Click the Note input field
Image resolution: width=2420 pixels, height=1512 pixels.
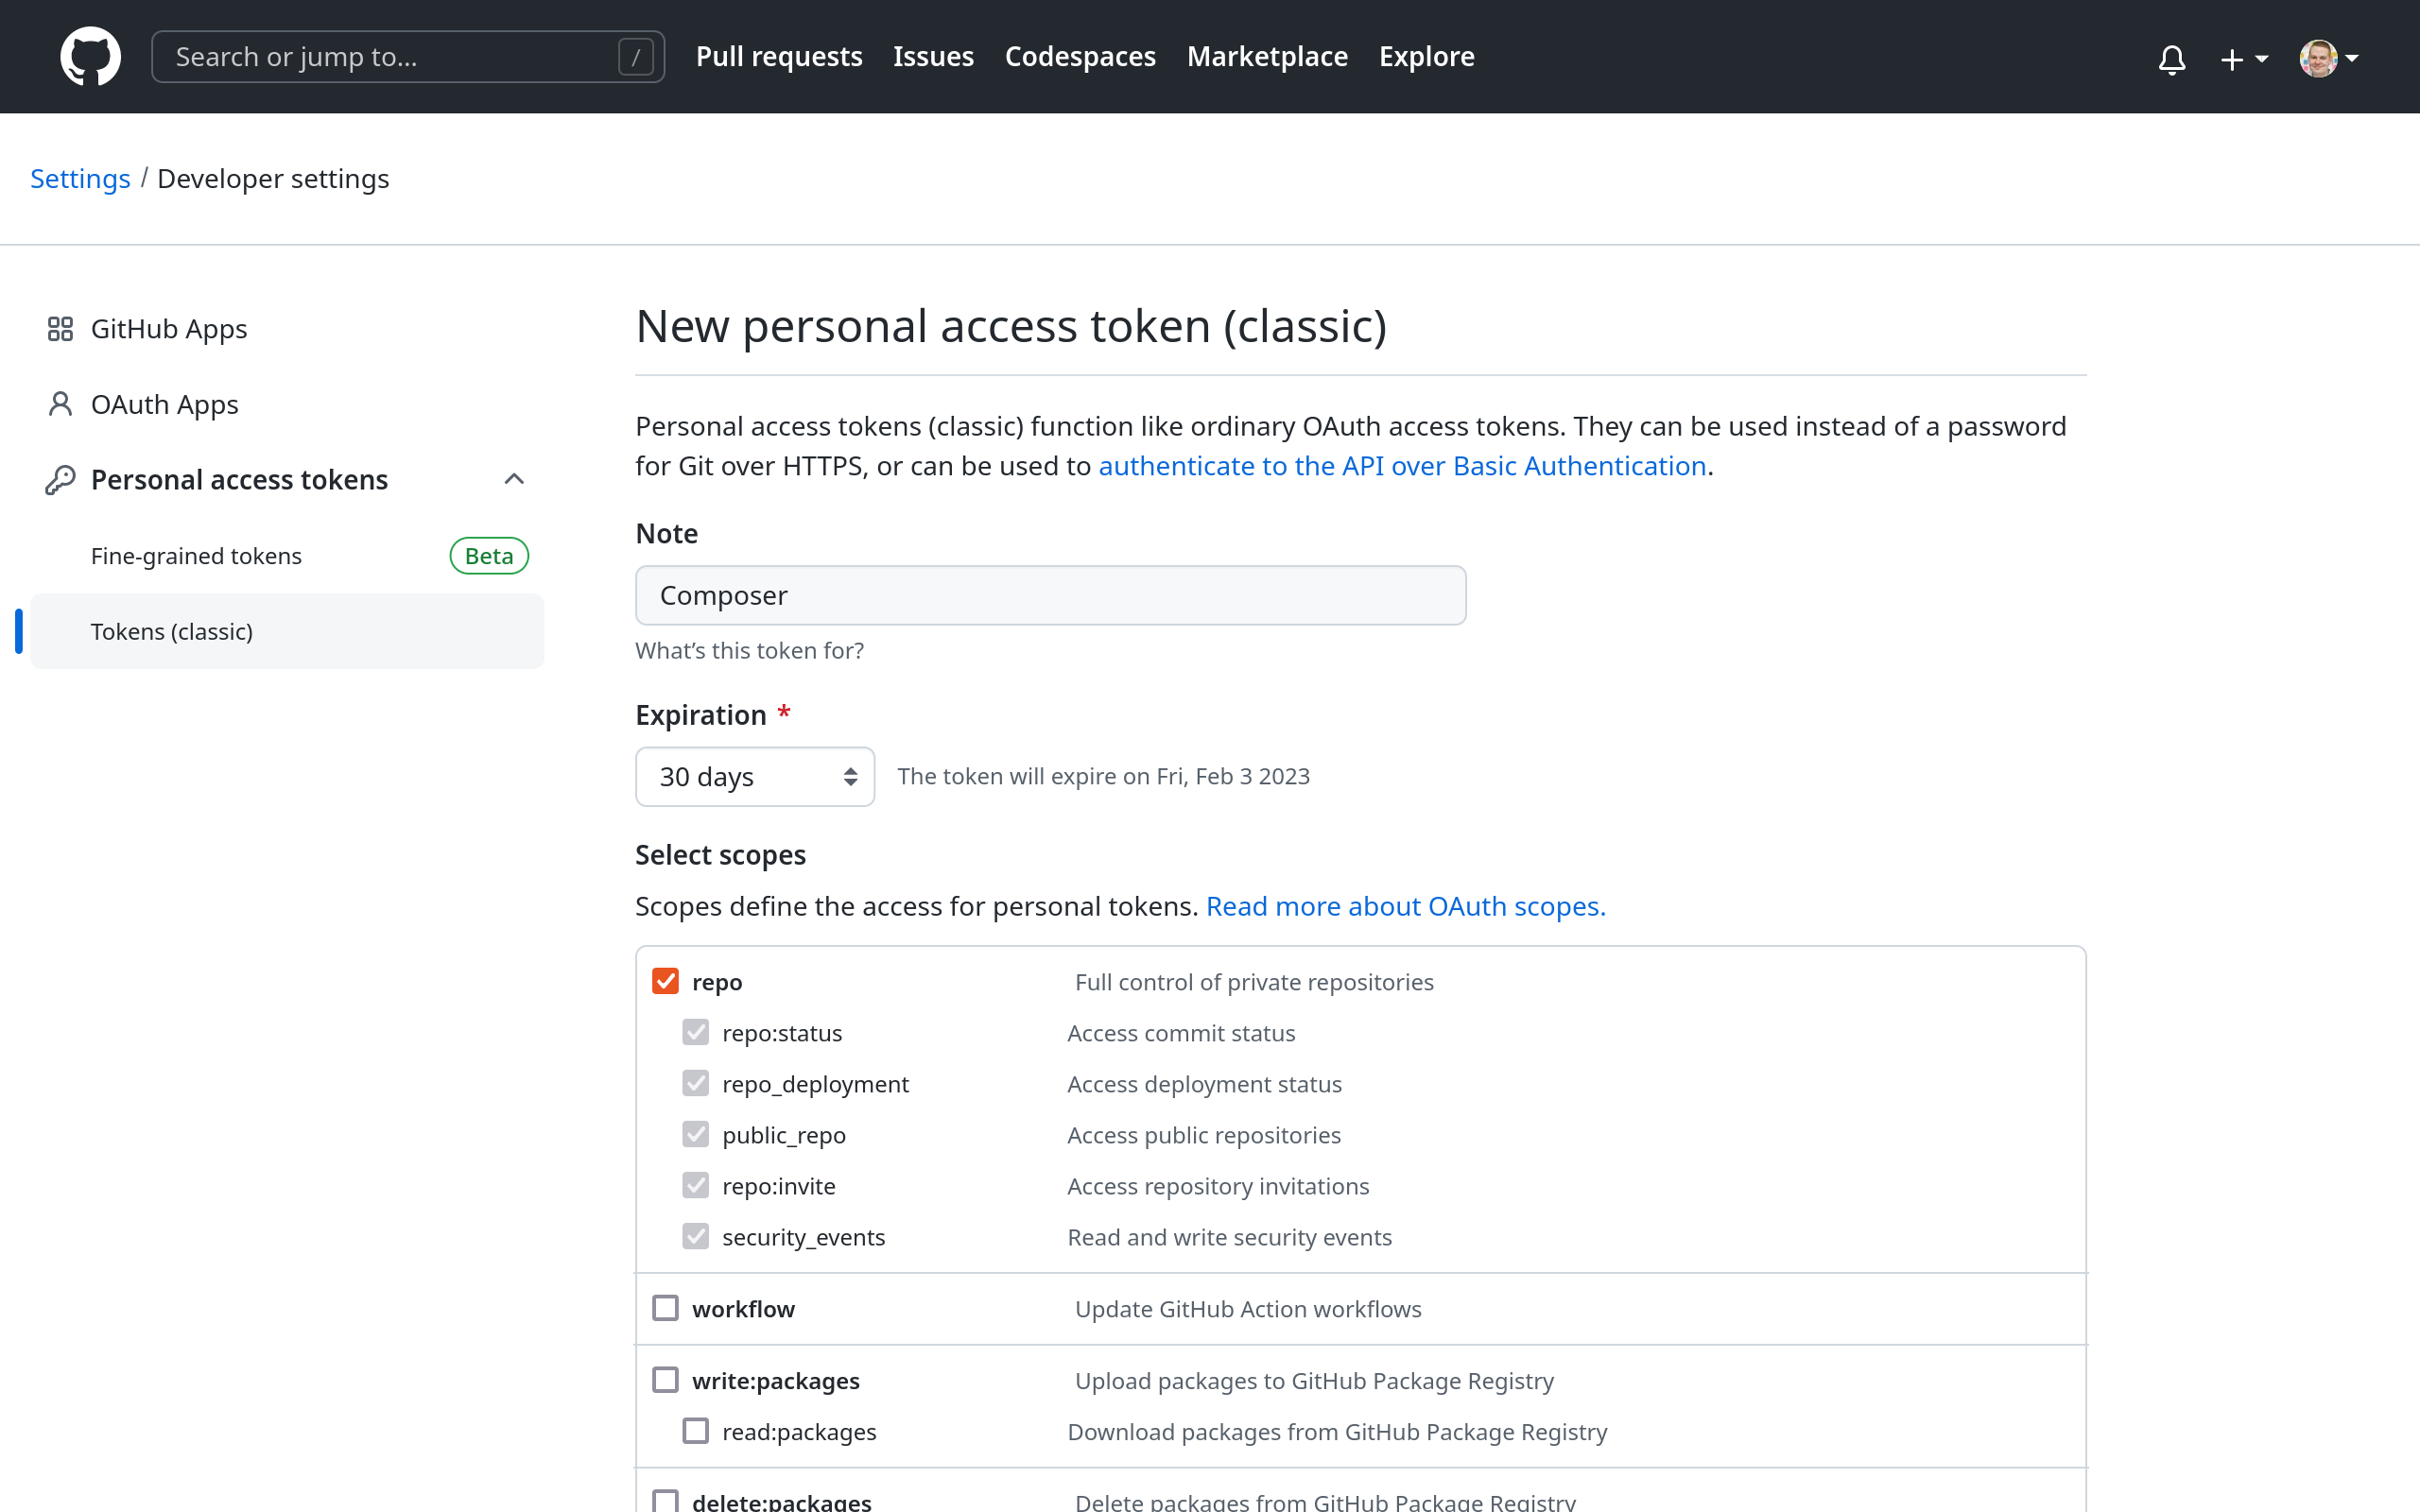1049,594
